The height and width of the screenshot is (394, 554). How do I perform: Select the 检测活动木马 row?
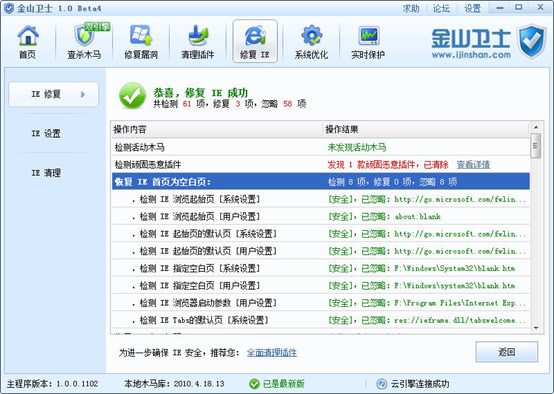click(321, 147)
